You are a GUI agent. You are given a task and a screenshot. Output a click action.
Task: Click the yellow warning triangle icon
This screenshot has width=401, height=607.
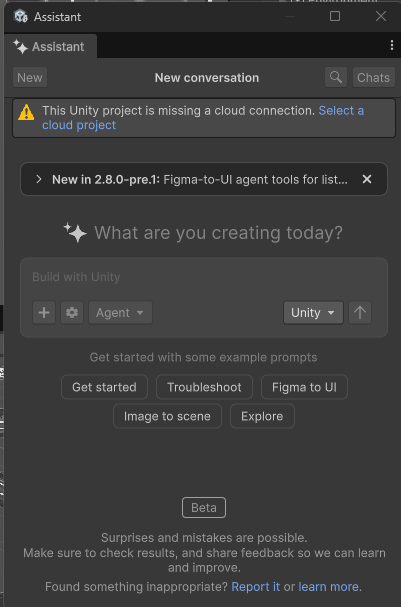tap(26, 112)
